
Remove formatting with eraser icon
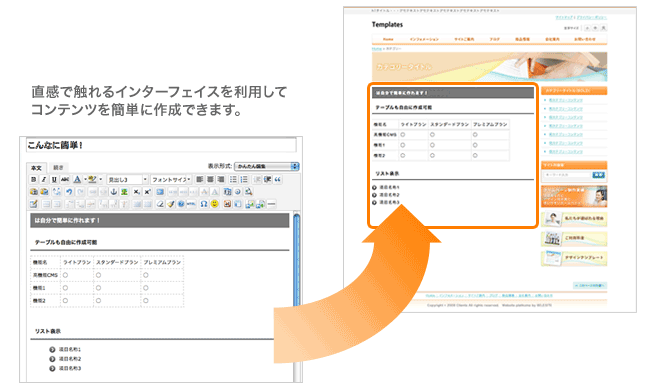pyautogui.click(x=160, y=204)
